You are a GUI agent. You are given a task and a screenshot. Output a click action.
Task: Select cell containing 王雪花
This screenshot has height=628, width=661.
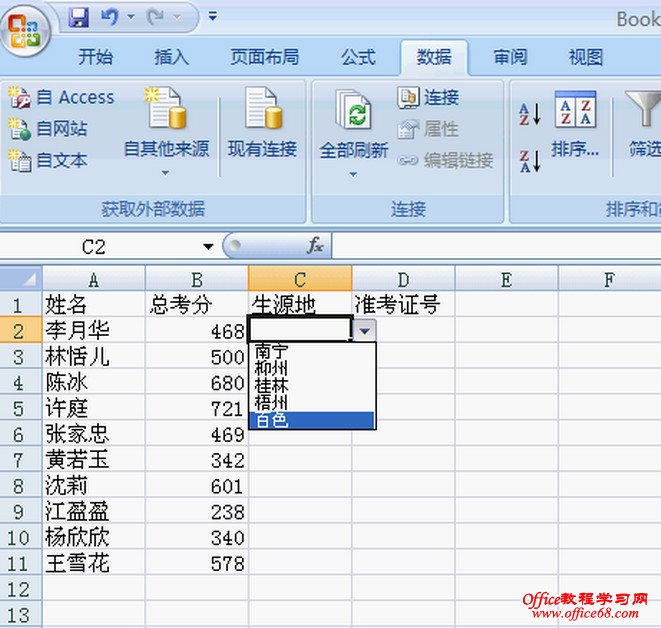(x=94, y=563)
